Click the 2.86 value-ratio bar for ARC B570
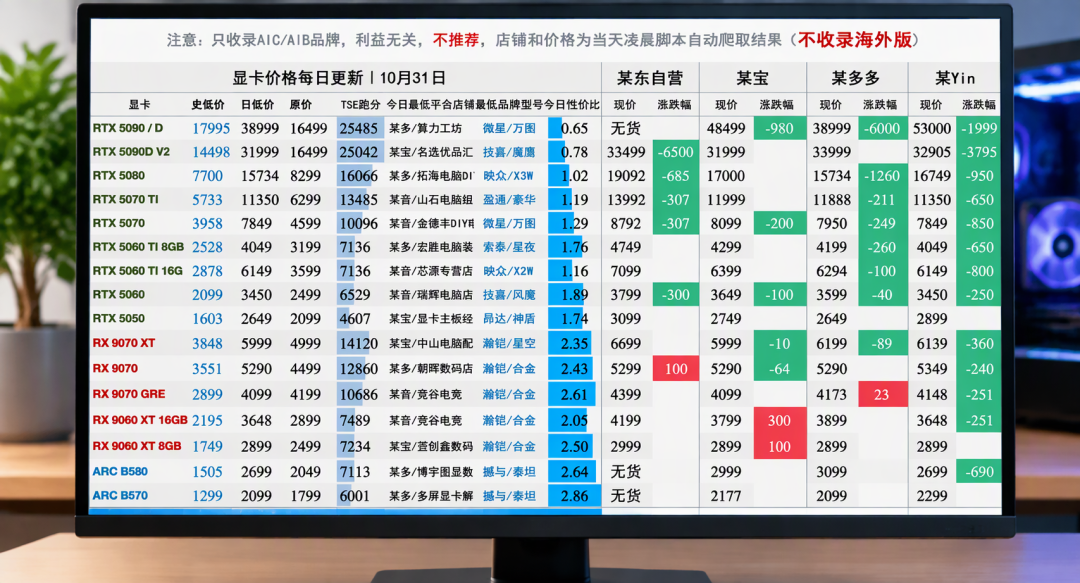The height and width of the screenshot is (583, 1080). tap(574, 495)
